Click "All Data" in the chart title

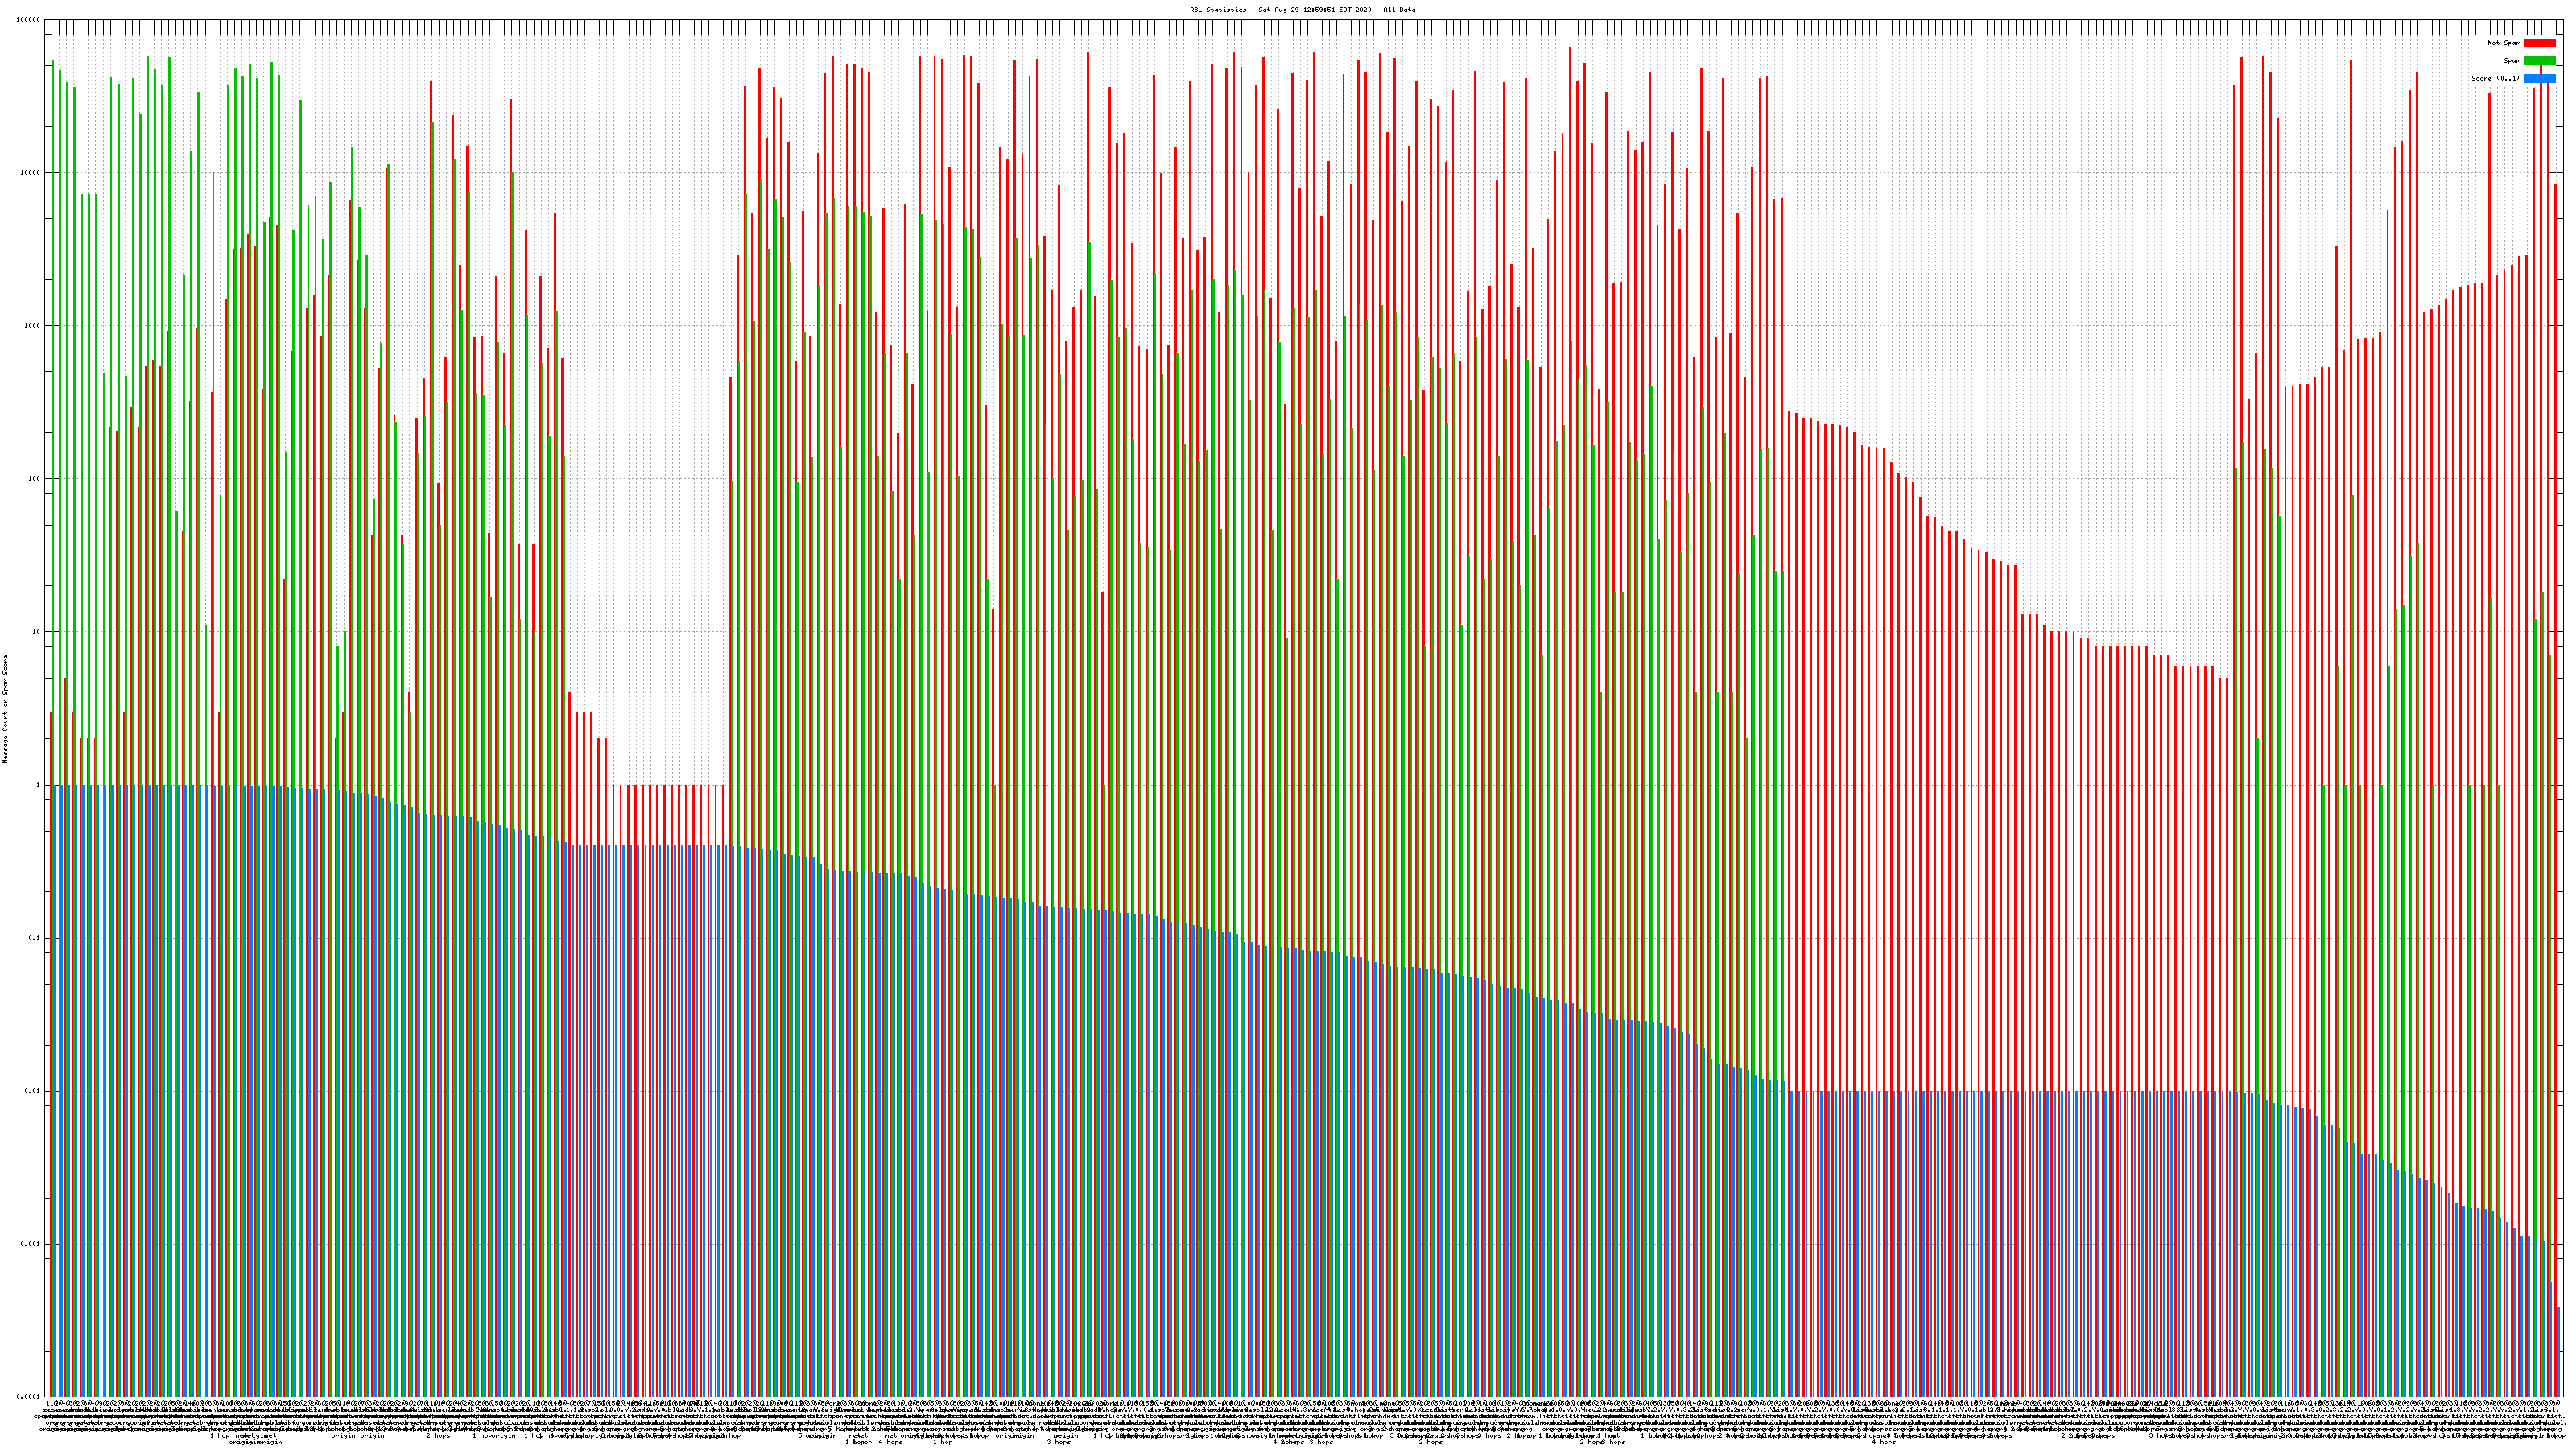(x=1399, y=10)
